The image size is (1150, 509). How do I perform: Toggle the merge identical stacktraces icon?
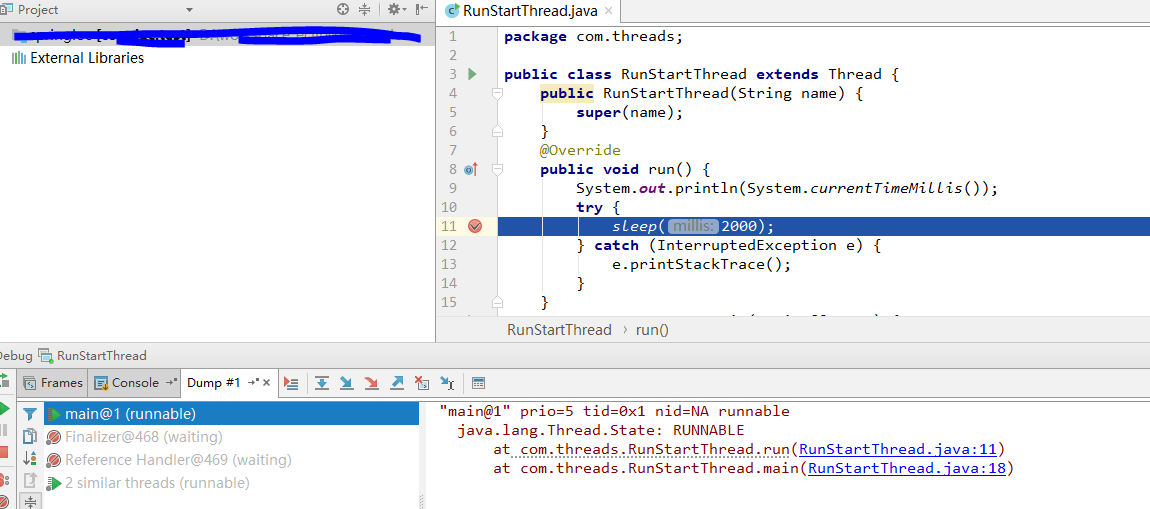coord(29,503)
